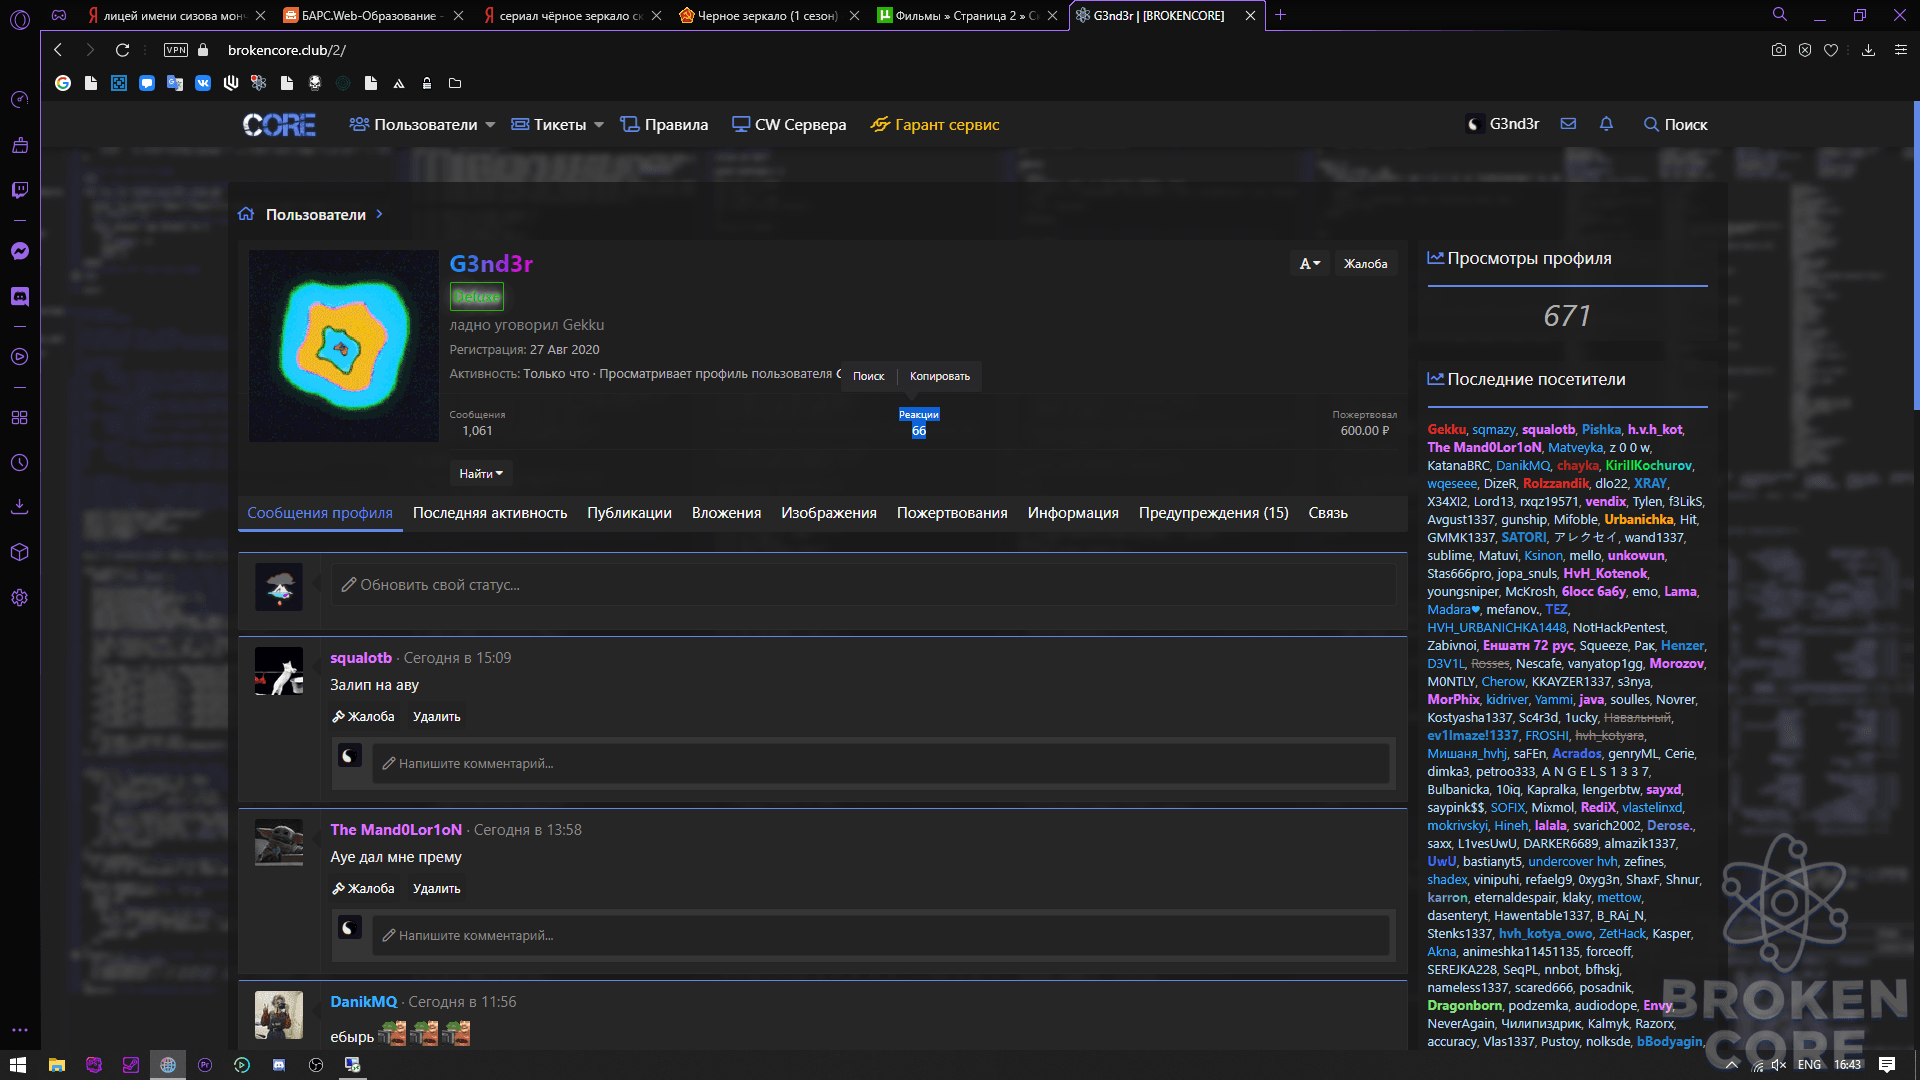The image size is (1920, 1080).
Task: Click the Копировать option in the selection popup
Action: (x=939, y=376)
